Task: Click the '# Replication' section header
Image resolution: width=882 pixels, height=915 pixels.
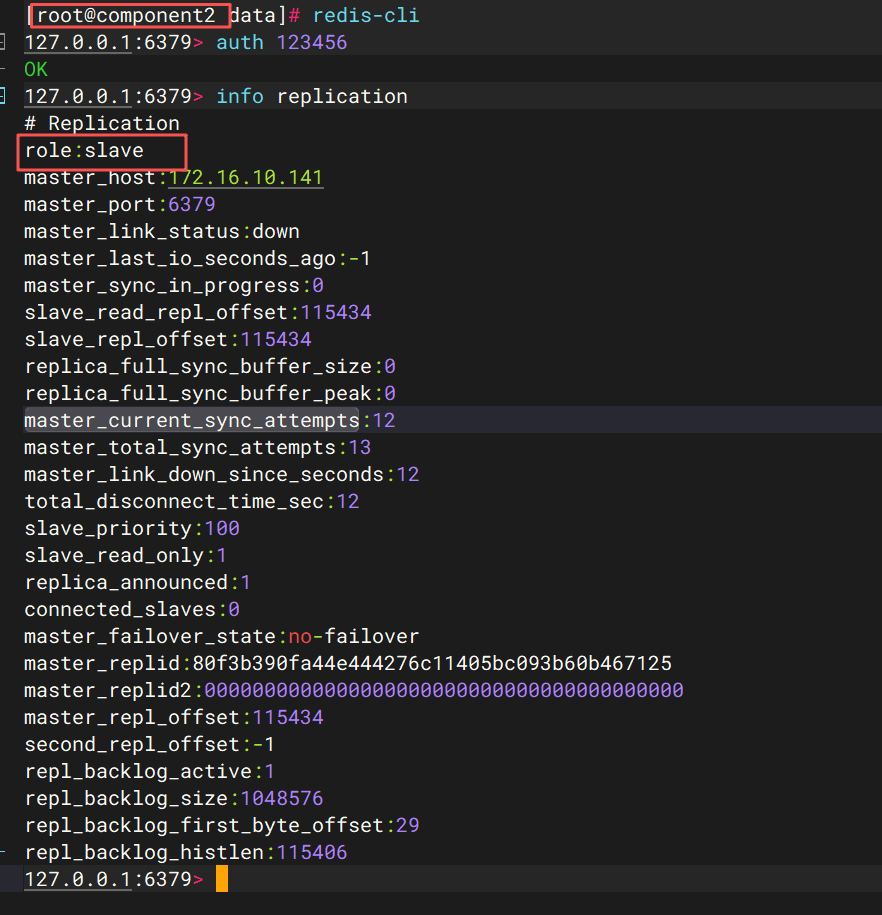Action: tap(102, 123)
